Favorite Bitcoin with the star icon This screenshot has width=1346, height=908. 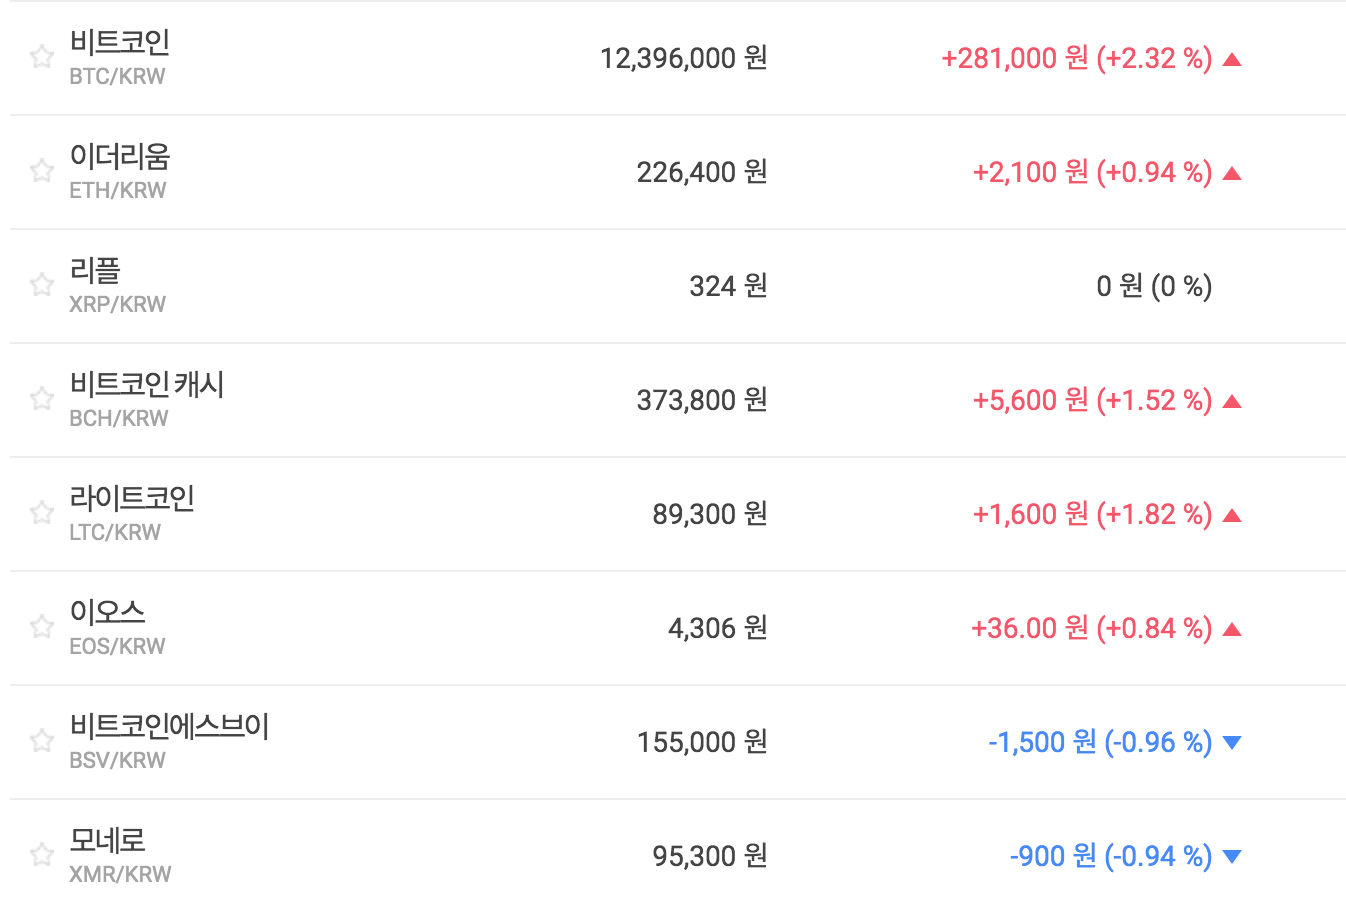click(41, 57)
